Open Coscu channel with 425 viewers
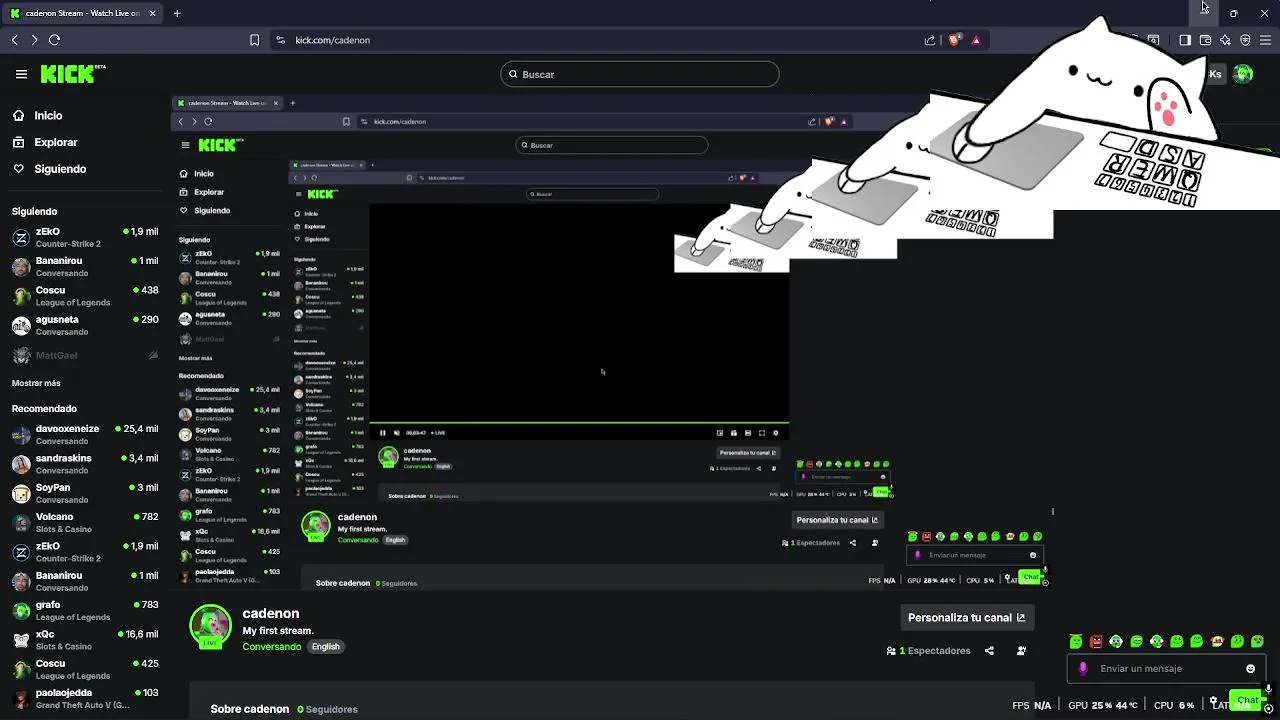 (85, 670)
